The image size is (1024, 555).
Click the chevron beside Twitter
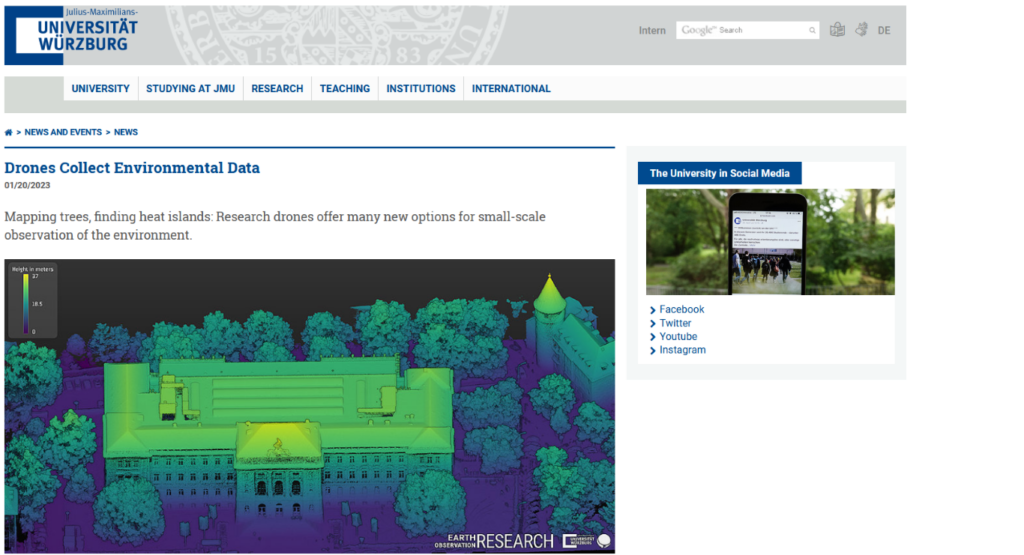coord(652,324)
